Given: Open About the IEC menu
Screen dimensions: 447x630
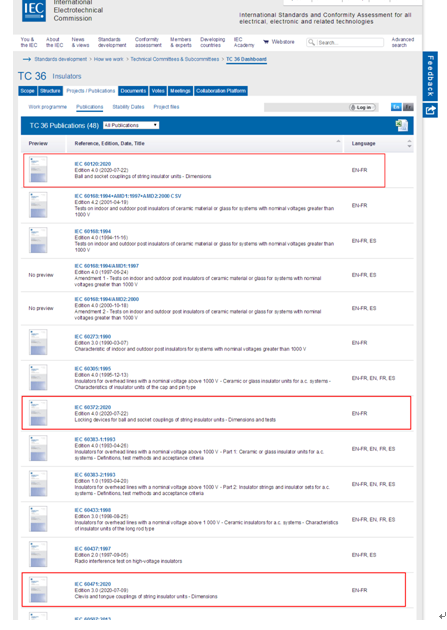Looking at the screenshot, I should tap(54, 42).
